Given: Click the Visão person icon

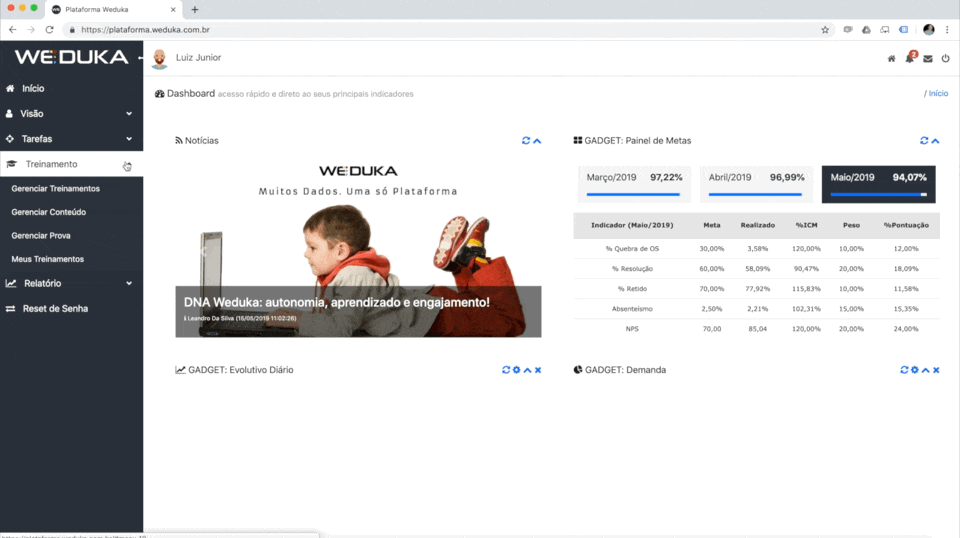Looking at the screenshot, I should [9, 114].
